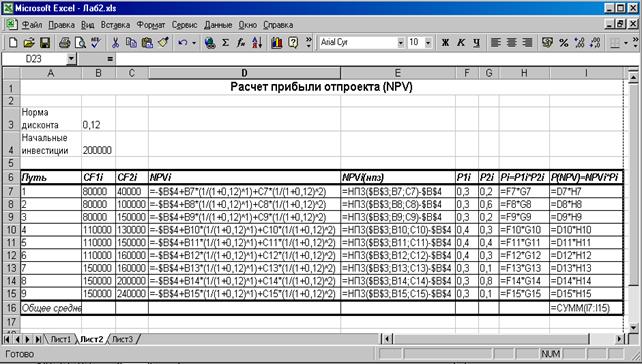Expand more standard toolbar buttons chevron
642x364 pixels.
309,42
